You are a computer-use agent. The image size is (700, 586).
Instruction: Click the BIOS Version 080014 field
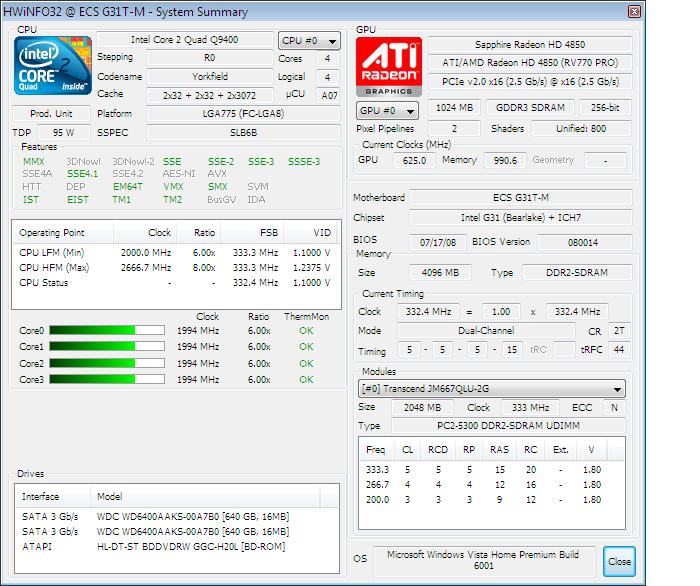click(x=585, y=242)
